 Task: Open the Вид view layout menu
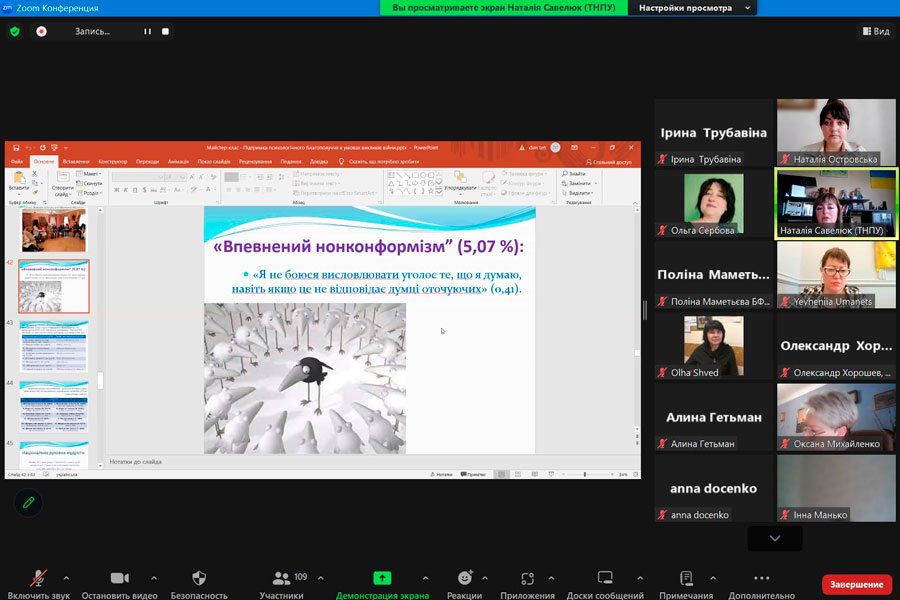(875, 31)
